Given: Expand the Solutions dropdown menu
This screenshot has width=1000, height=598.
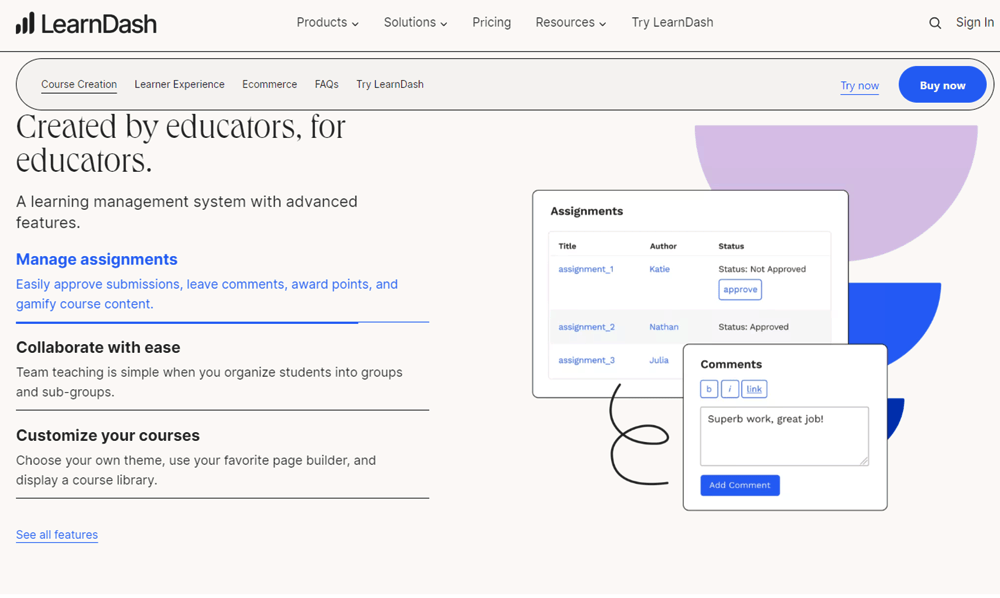Looking at the screenshot, I should [415, 22].
